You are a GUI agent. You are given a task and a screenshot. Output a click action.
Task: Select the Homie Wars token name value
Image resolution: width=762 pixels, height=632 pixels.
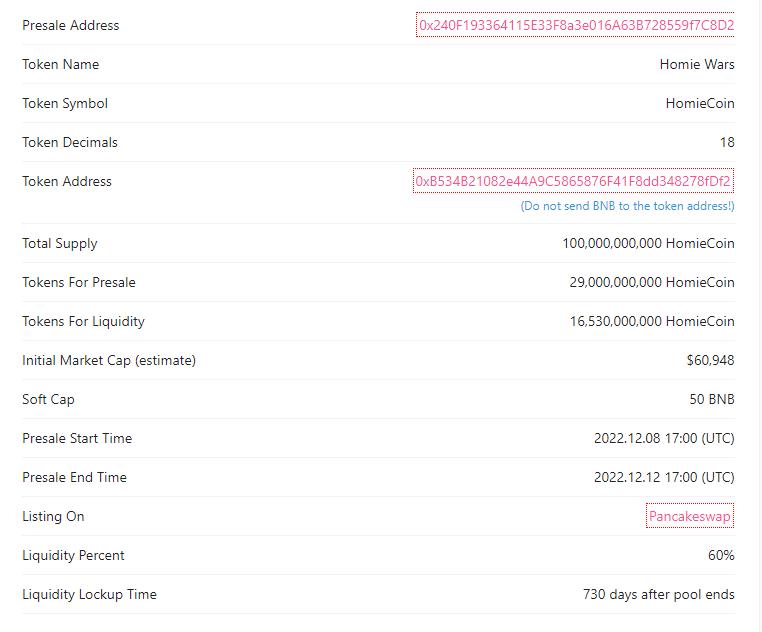(x=697, y=64)
